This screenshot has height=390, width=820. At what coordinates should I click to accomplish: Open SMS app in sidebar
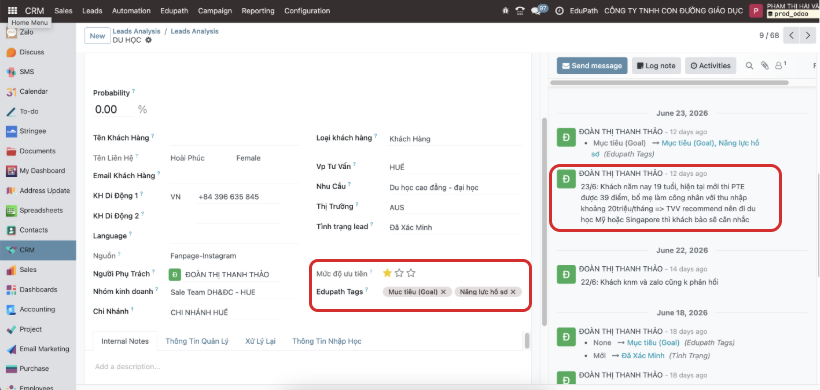click(x=38, y=72)
